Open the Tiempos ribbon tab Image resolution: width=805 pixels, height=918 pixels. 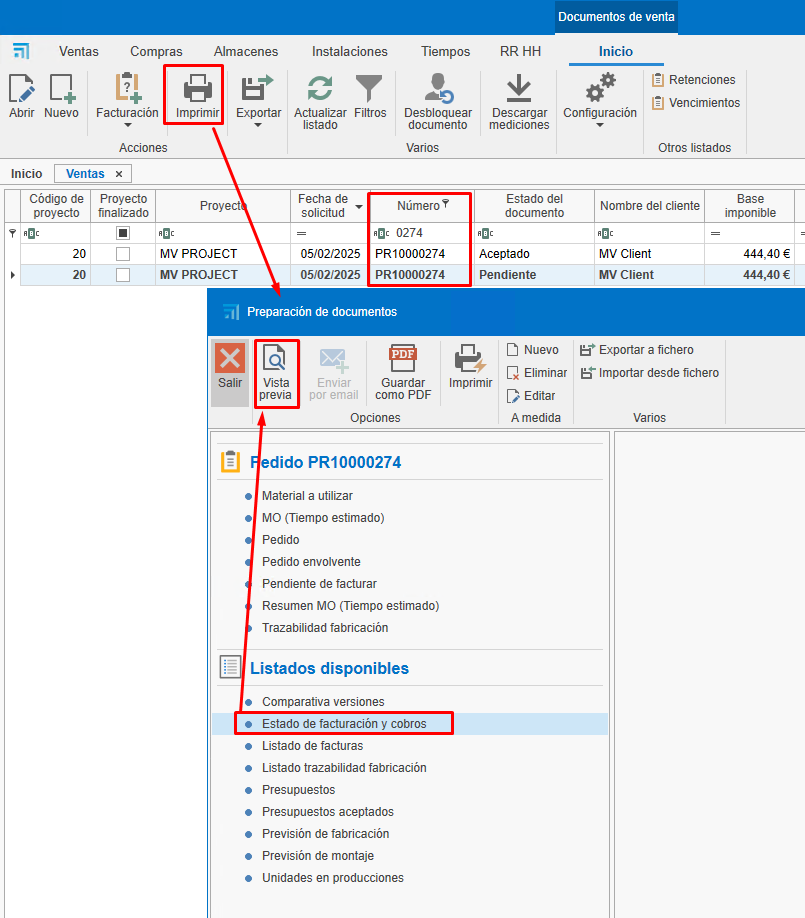(x=446, y=52)
